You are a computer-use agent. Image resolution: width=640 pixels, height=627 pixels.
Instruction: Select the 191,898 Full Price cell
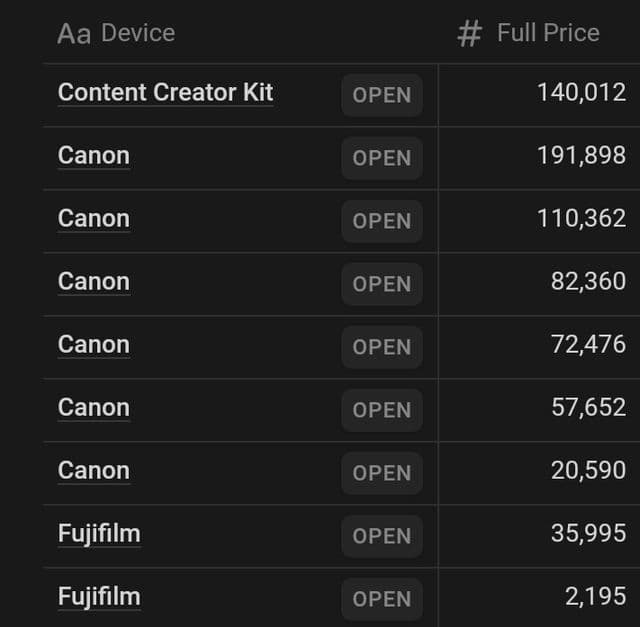(x=539, y=158)
